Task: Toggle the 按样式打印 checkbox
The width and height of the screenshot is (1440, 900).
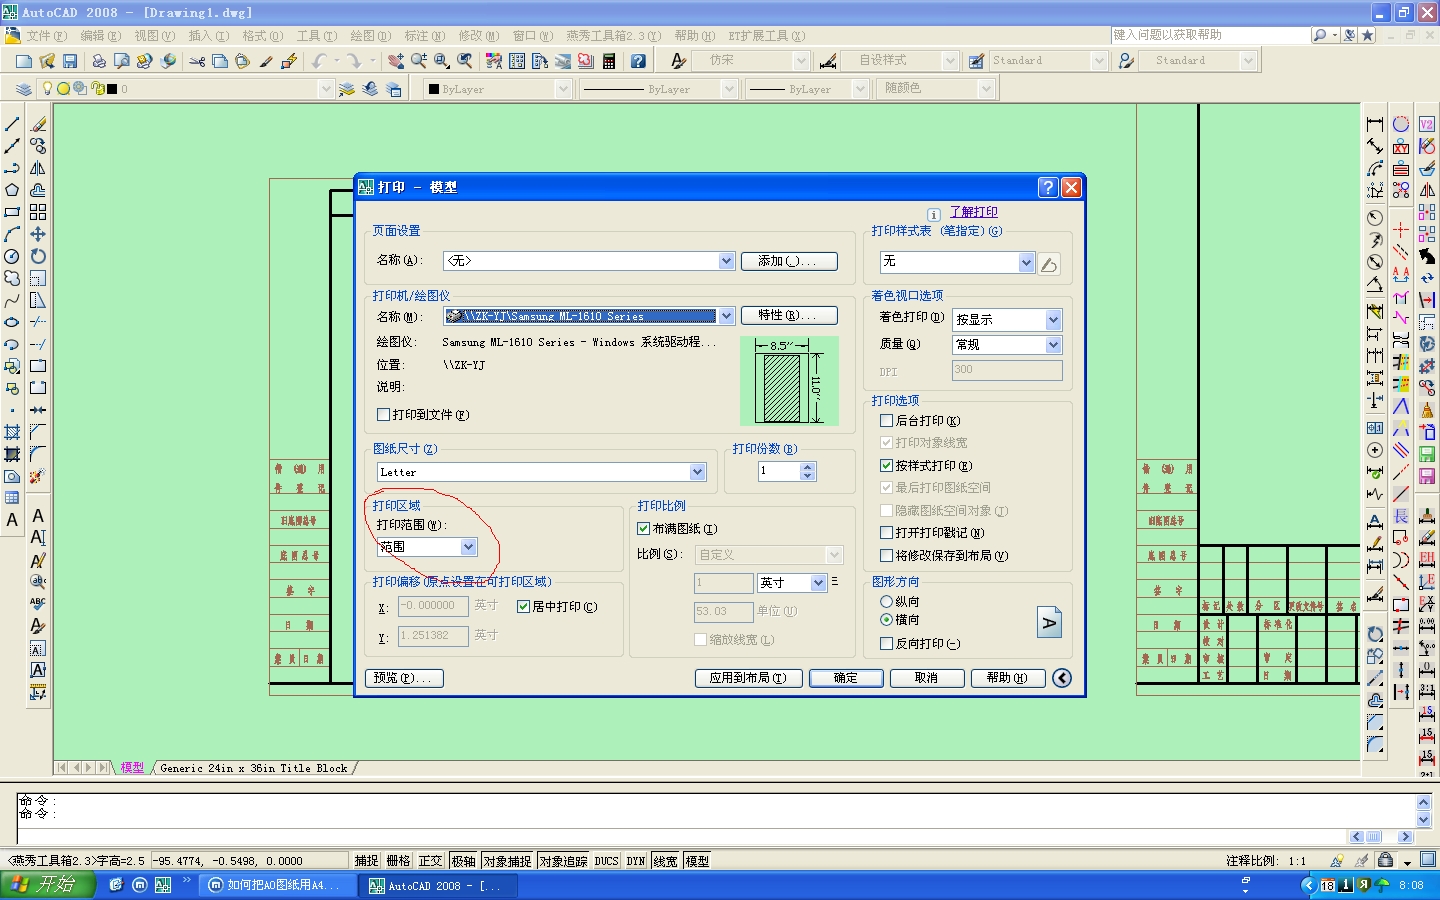Action: pyautogui.click(x=886, y=465)
